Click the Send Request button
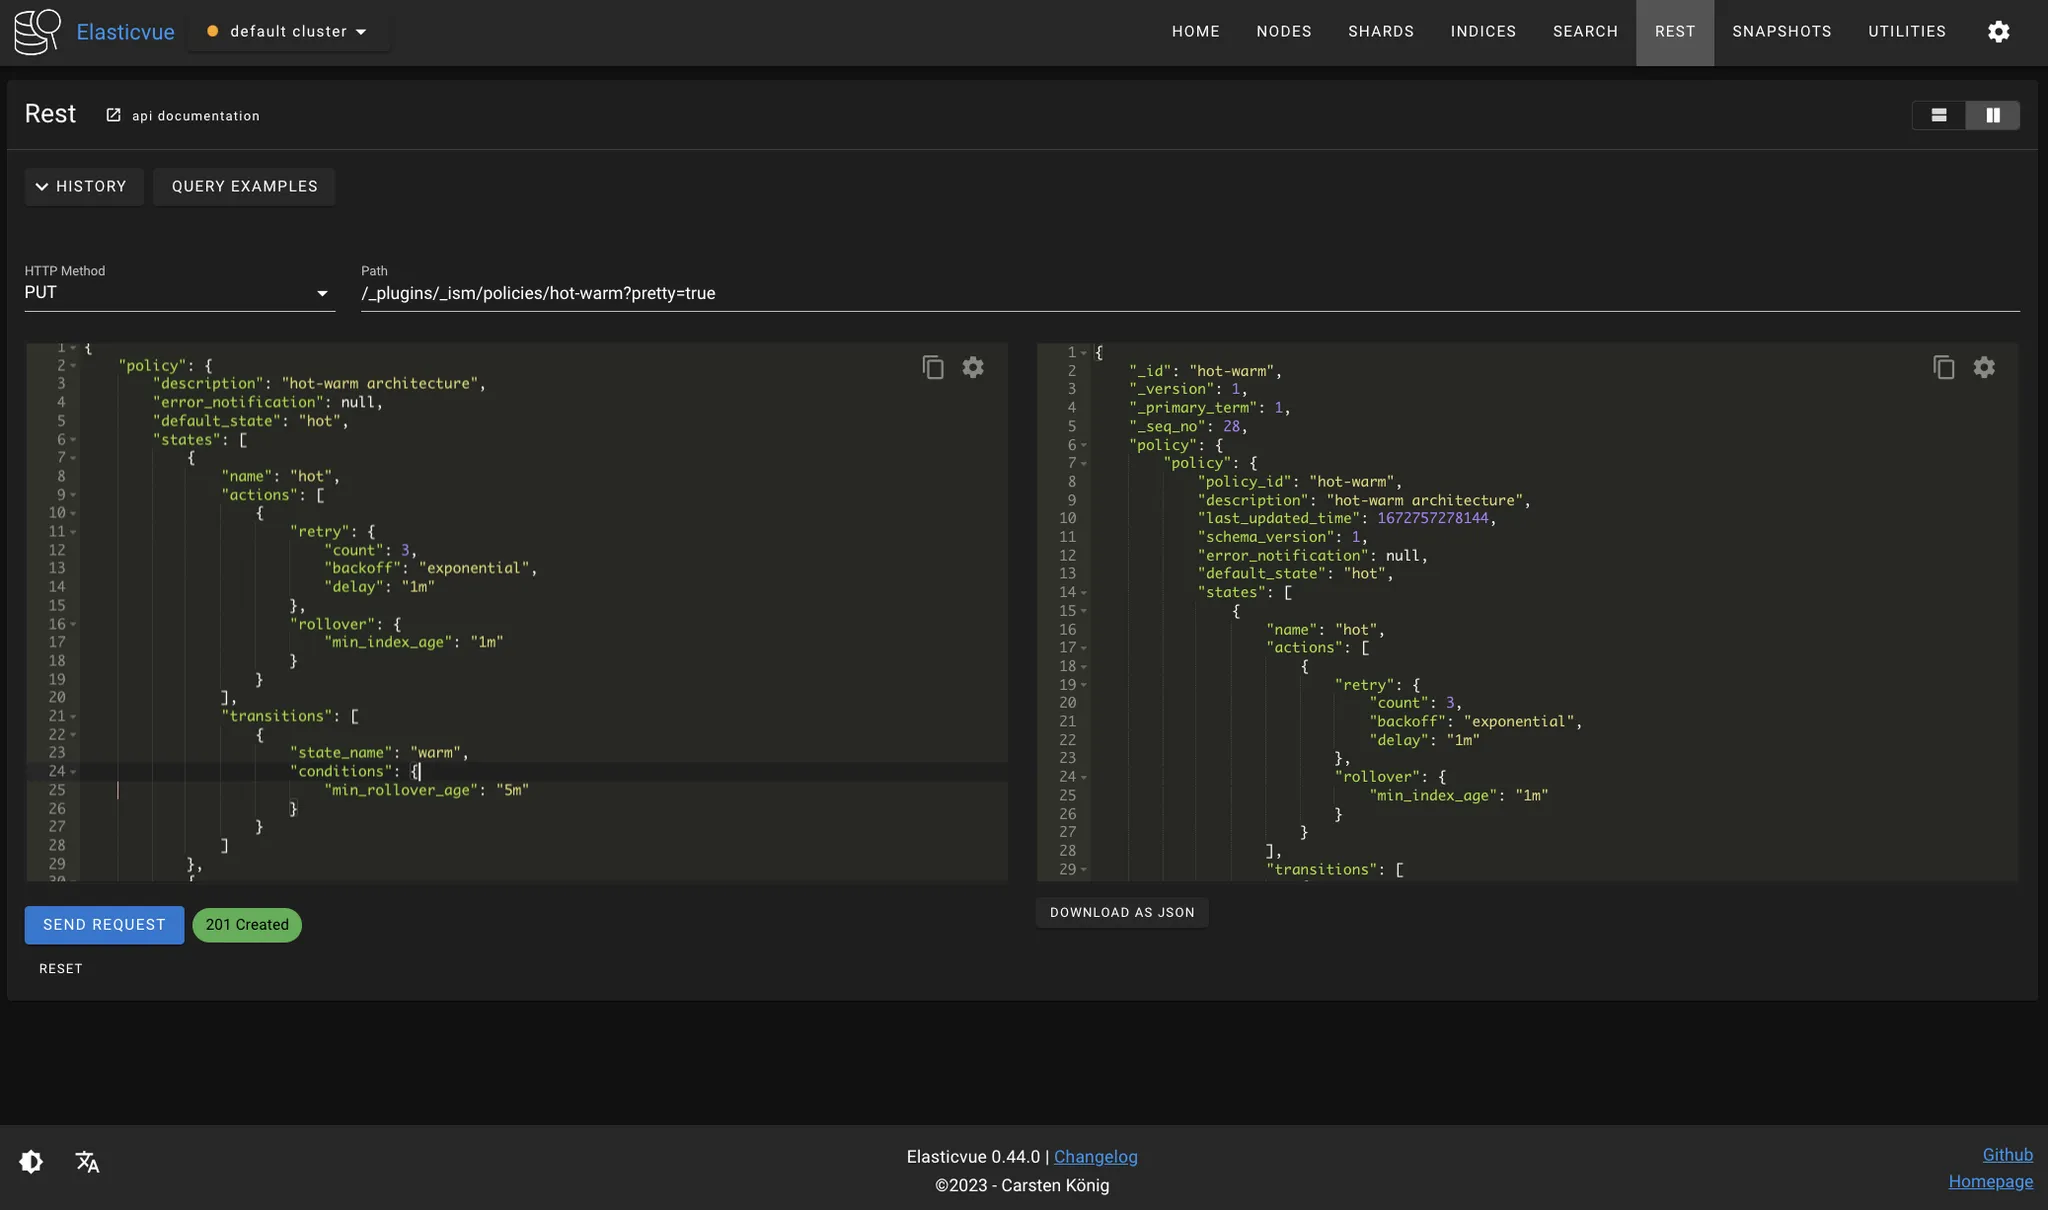Screen dimensions: 2048x1210 click(104, 925)
